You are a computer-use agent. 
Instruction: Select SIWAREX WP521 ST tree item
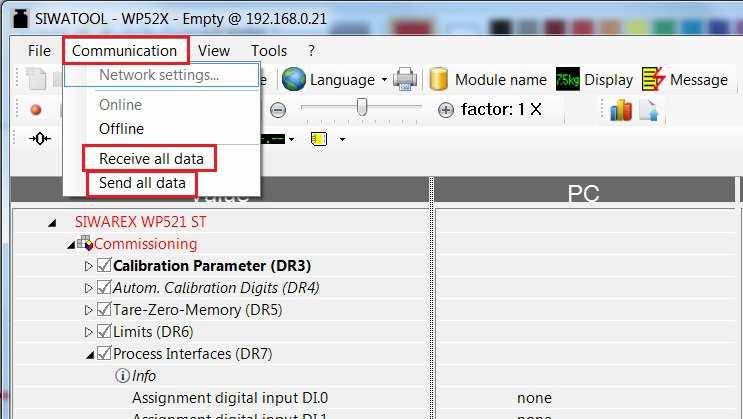pyautogui.click(x=140, y=222)
